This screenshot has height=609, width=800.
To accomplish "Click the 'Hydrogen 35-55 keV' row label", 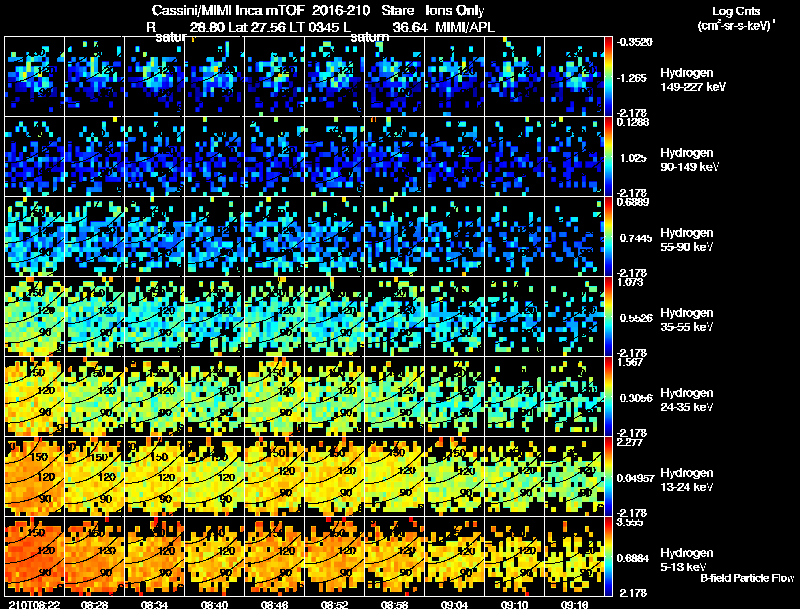I will pos(687,320).
